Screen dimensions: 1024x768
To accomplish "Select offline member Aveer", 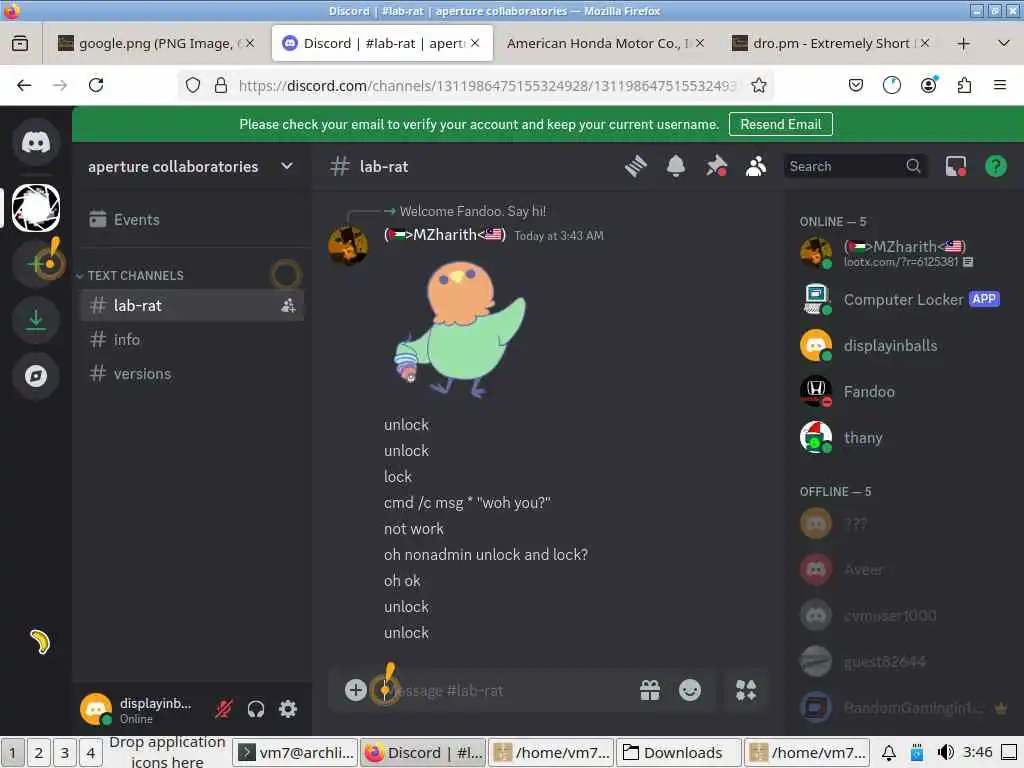I will [x=904, y=569].
